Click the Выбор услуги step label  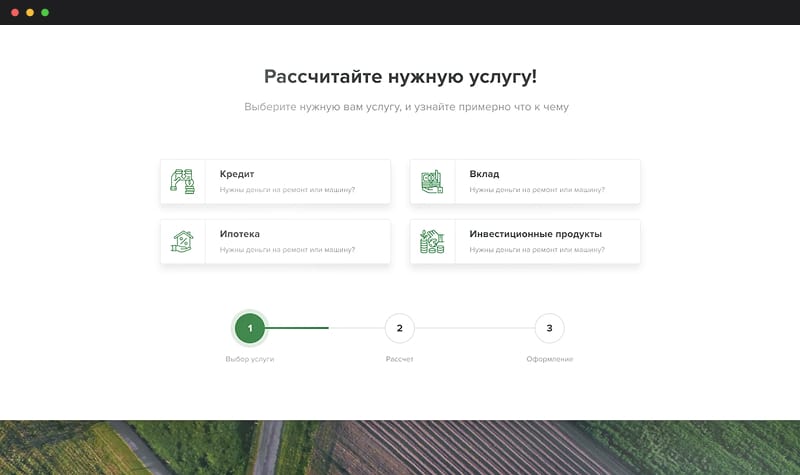click(250, 358)
